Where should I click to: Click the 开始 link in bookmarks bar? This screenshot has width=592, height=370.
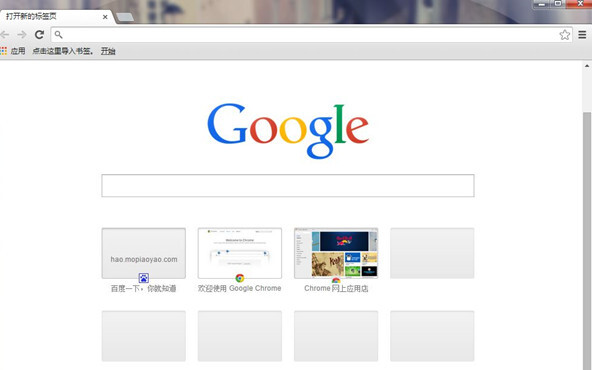pos(108,51)
